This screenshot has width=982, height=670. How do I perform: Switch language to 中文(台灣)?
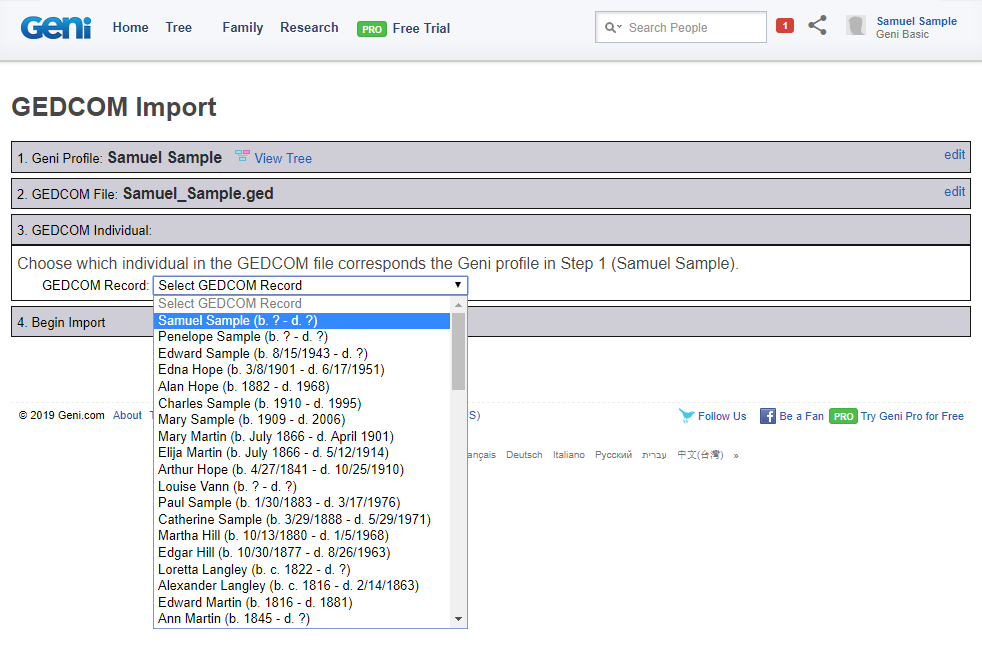(700, 455)
